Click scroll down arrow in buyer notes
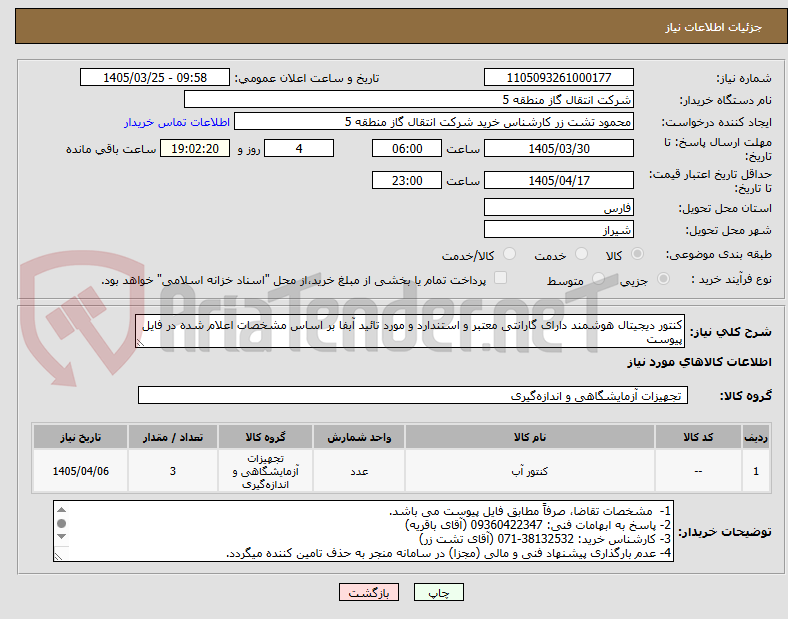788x619 pixels. tap(61, 537)
